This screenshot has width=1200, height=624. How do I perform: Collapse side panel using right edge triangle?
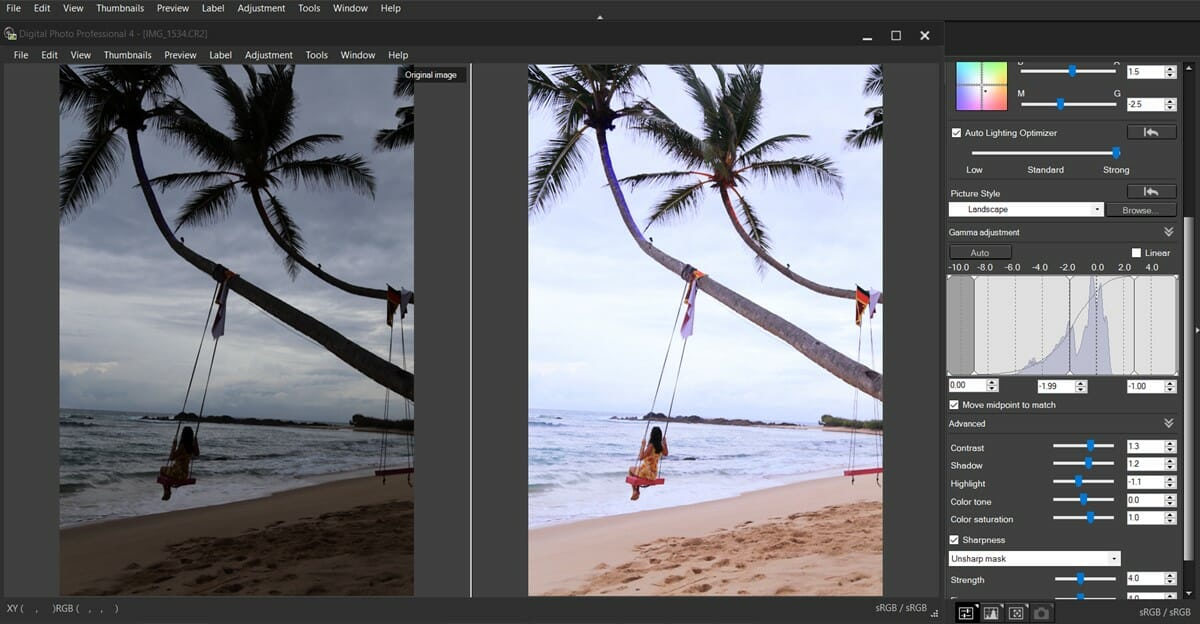point(1196,329)
